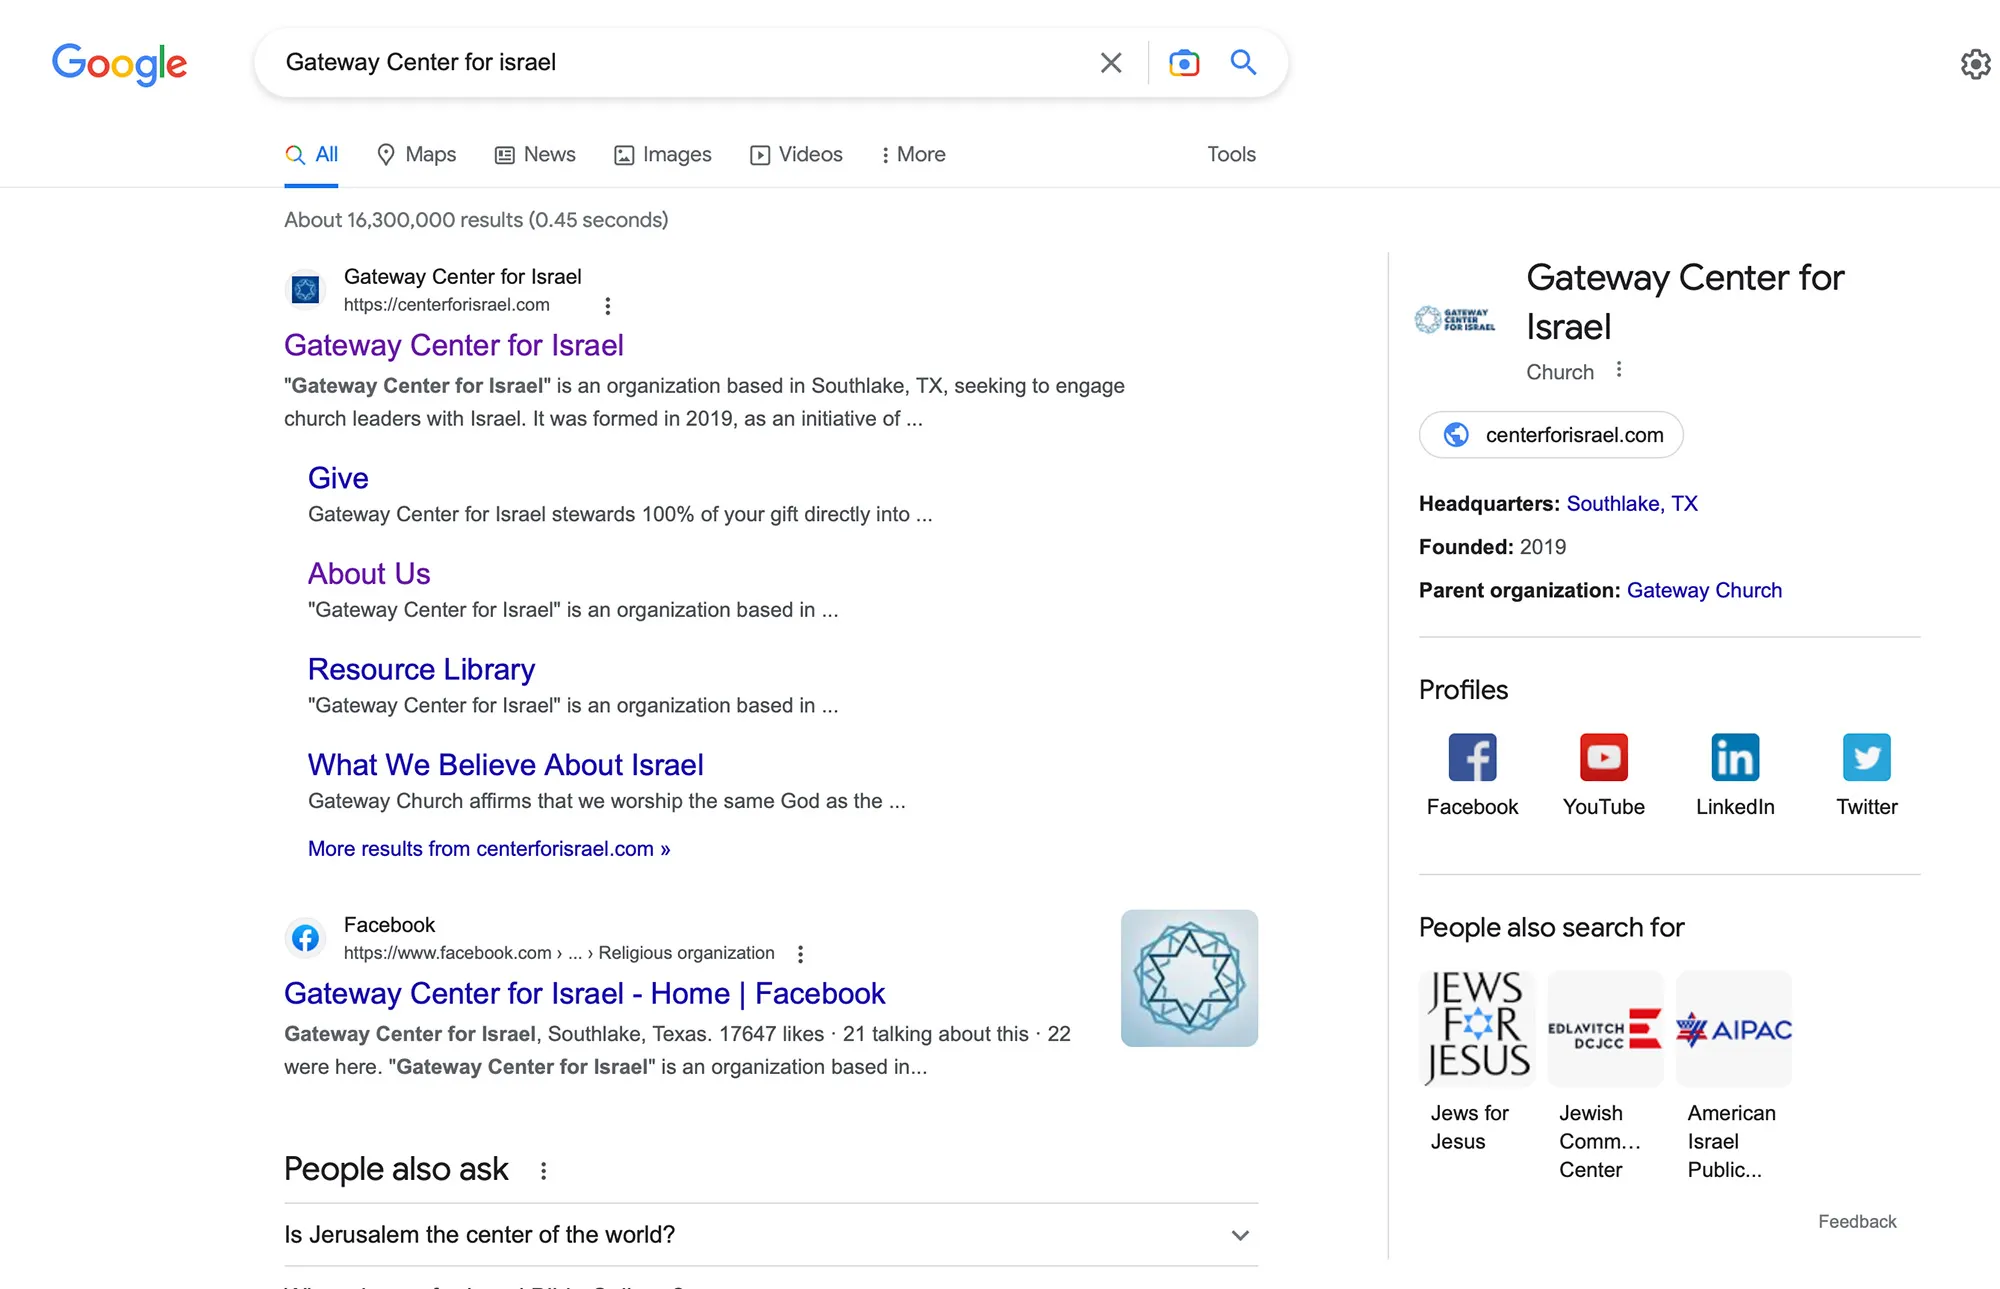Switch to the News tab
This screenshot has height=1289, width=2000.
(x=535, y=155)
